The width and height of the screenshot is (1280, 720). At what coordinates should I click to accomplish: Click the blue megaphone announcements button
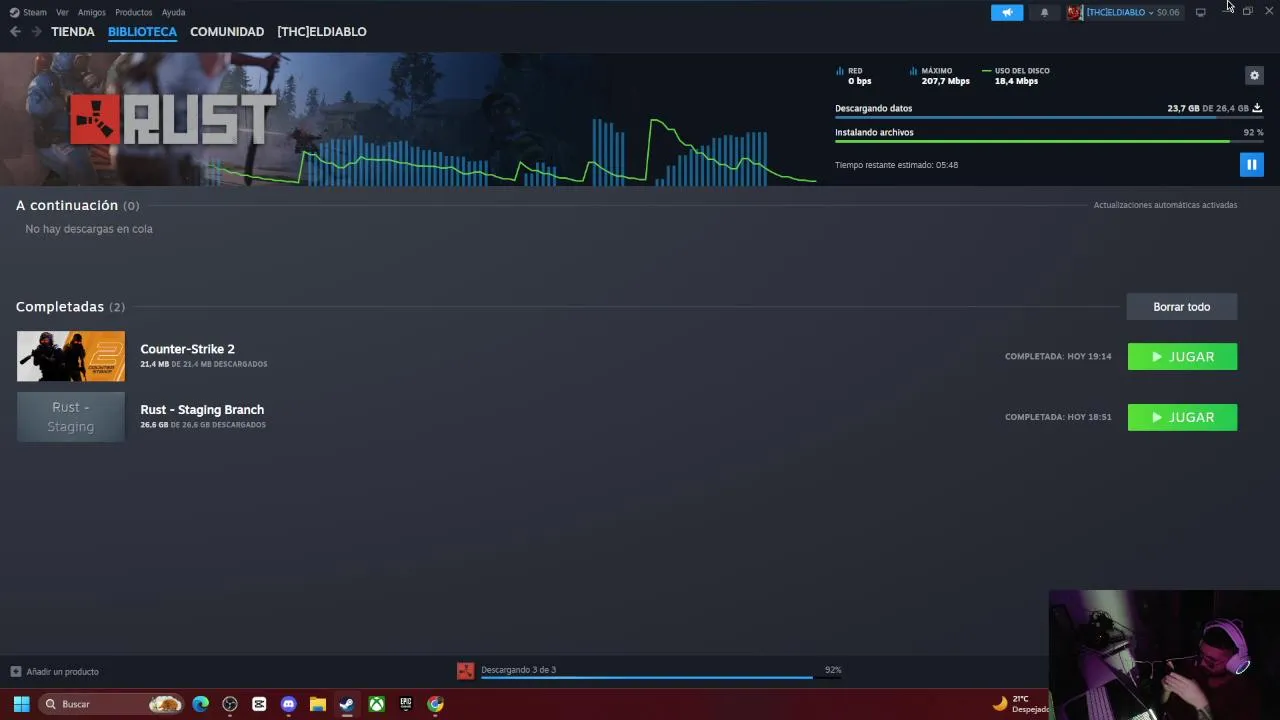point(1007,12)
